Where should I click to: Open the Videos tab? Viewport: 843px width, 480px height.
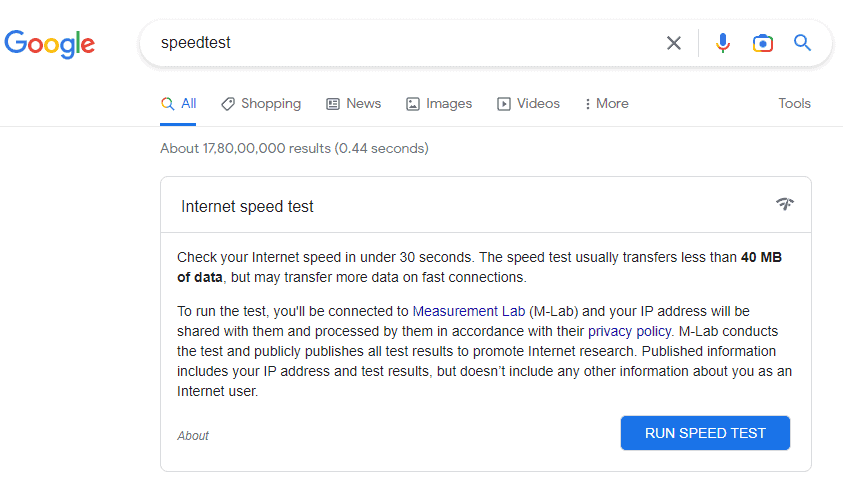pos(528,103)
